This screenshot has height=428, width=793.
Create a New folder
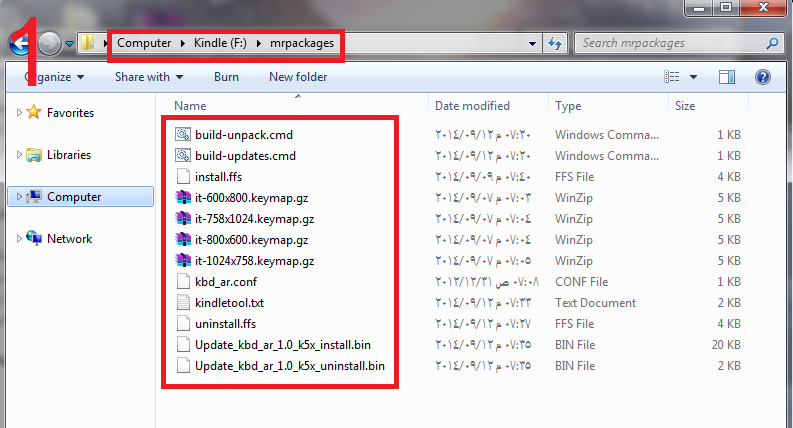(298, 77)
